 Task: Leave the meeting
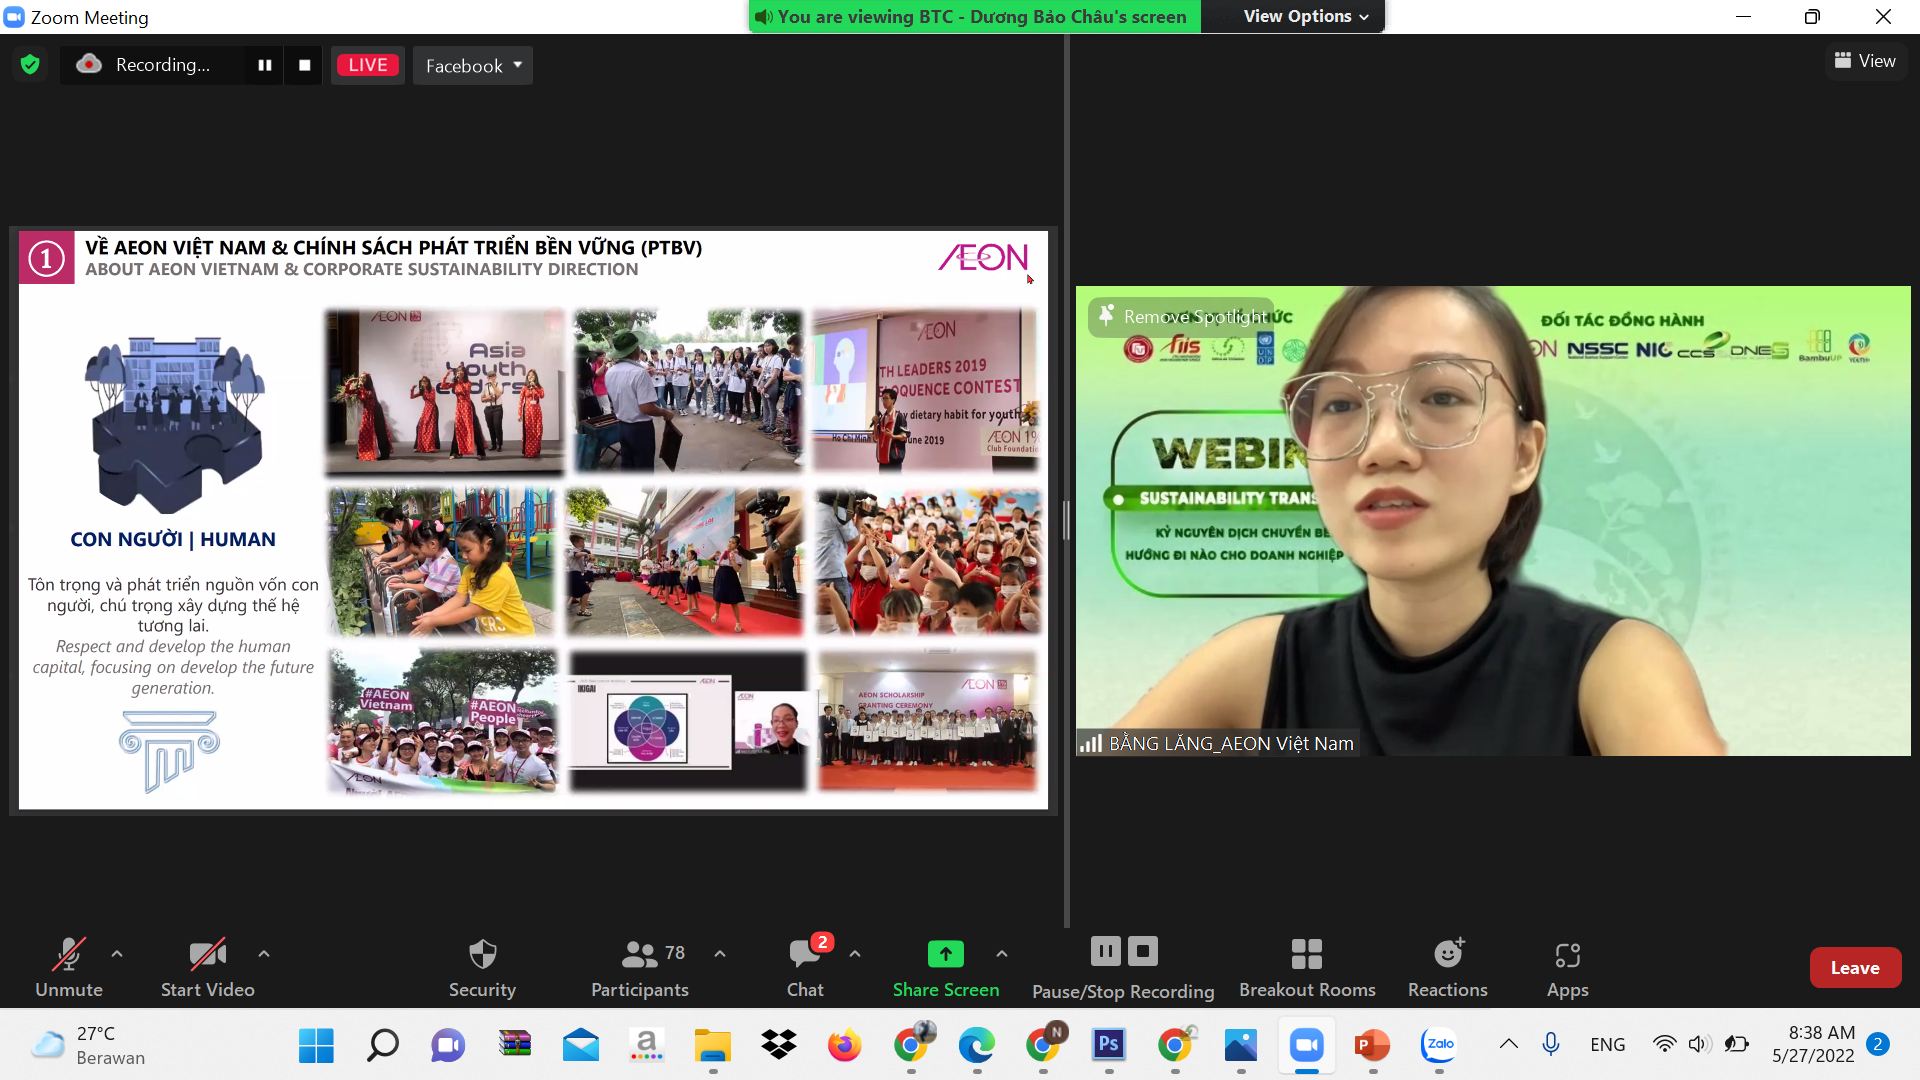(1855, 967)
